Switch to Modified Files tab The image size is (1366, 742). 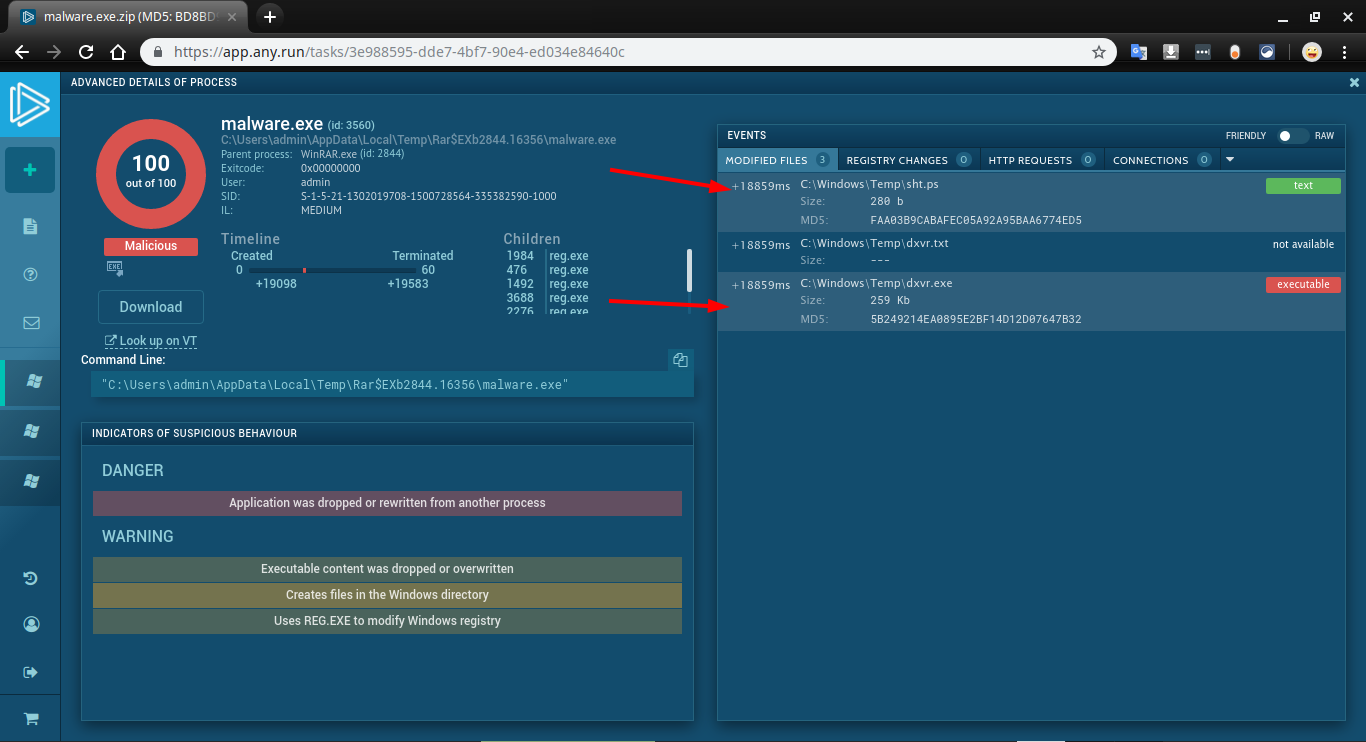pyautogui.click(x=777, y=160)
